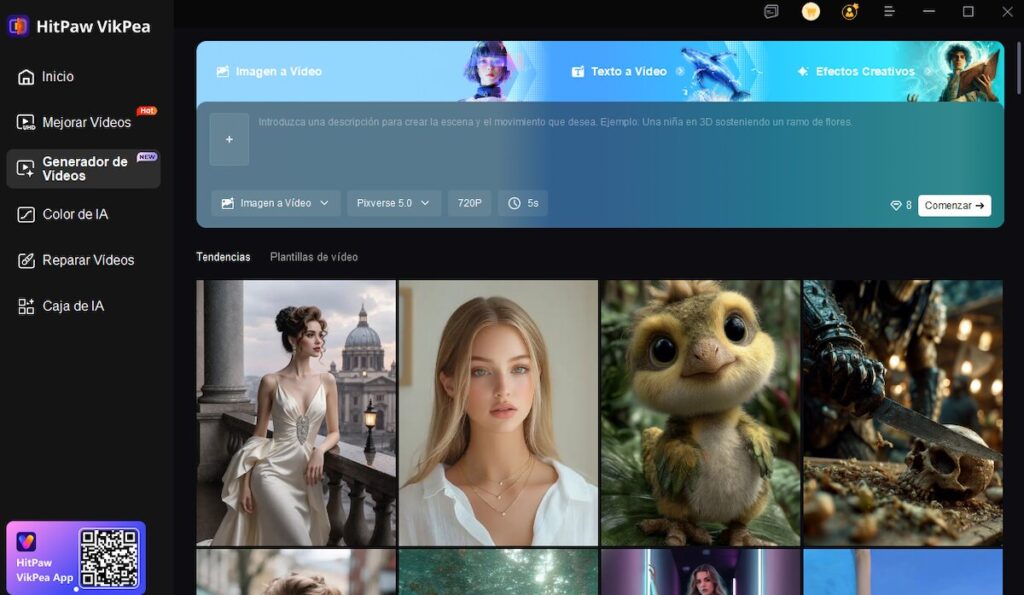
Task: Click the plus box to add an image
Action: pyautogui.click(x=229, y=139)
